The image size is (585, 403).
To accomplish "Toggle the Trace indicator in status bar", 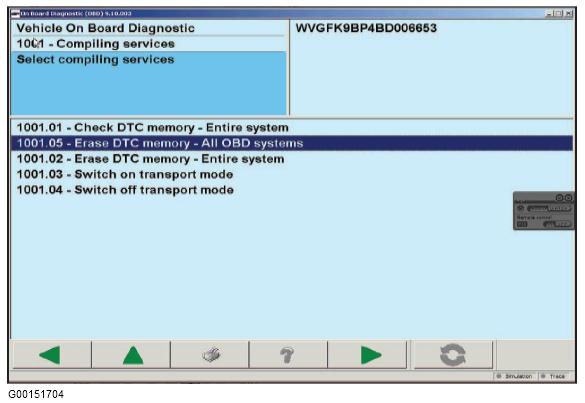I will 554,376.
